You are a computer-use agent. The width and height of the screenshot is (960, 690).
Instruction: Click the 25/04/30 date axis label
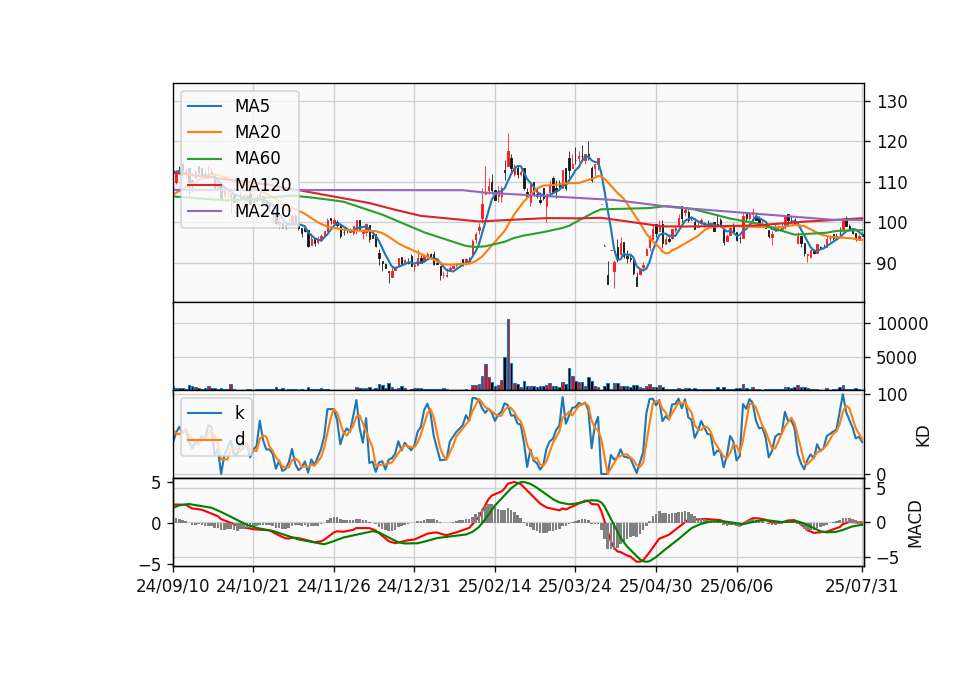[656, 586]
